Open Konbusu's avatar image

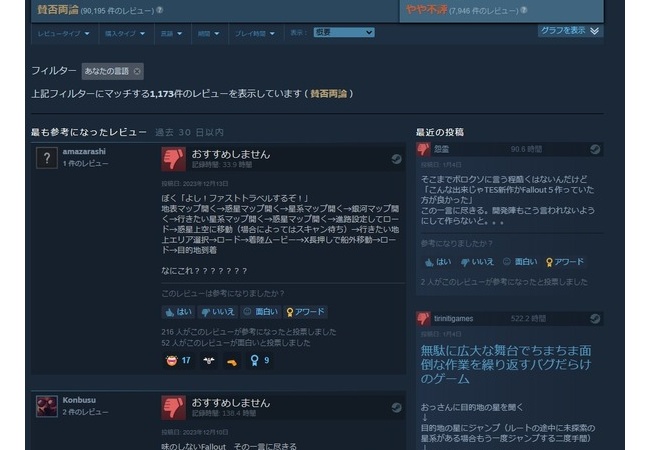pos(47,406)
